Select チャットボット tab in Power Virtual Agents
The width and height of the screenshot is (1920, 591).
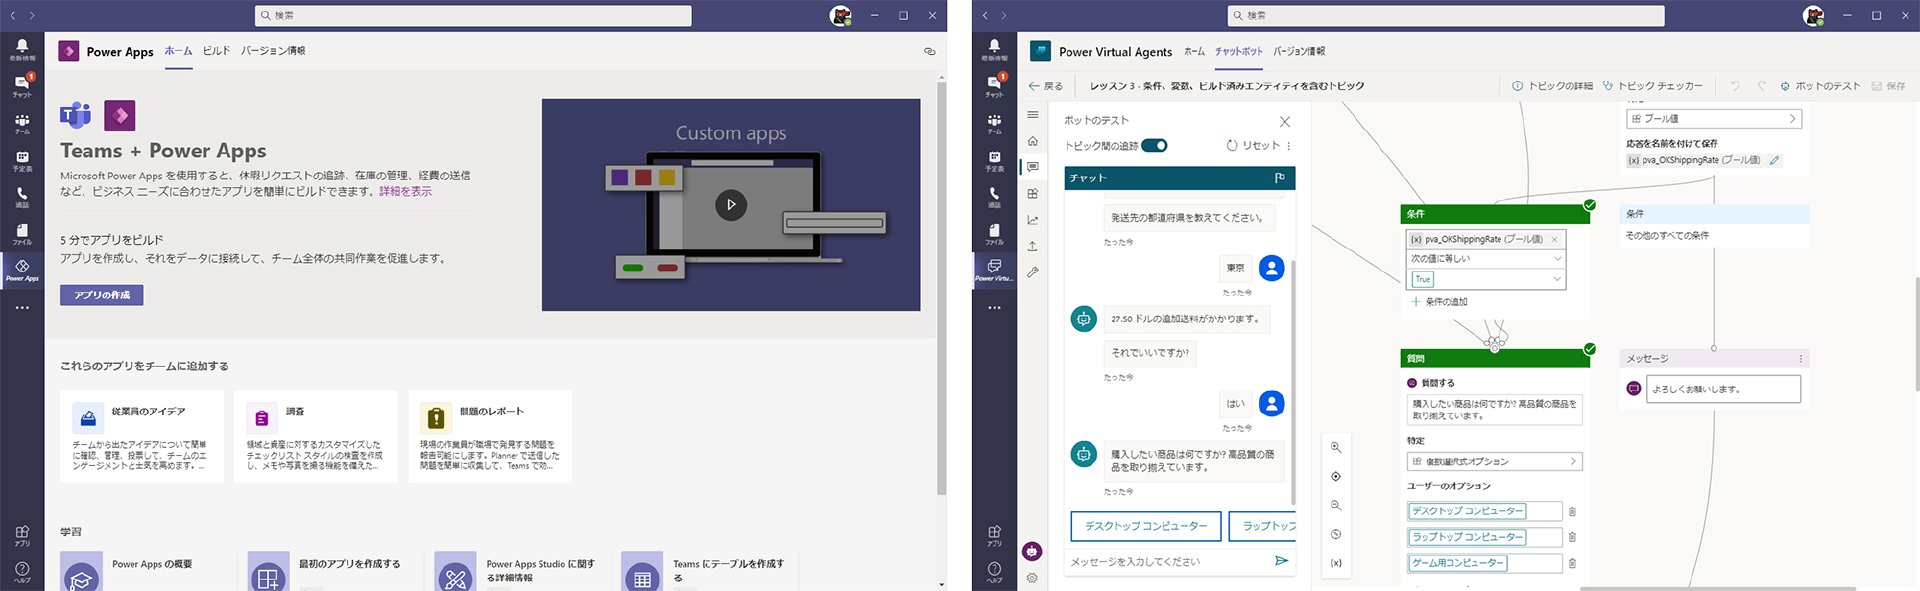coord(1239,51)
